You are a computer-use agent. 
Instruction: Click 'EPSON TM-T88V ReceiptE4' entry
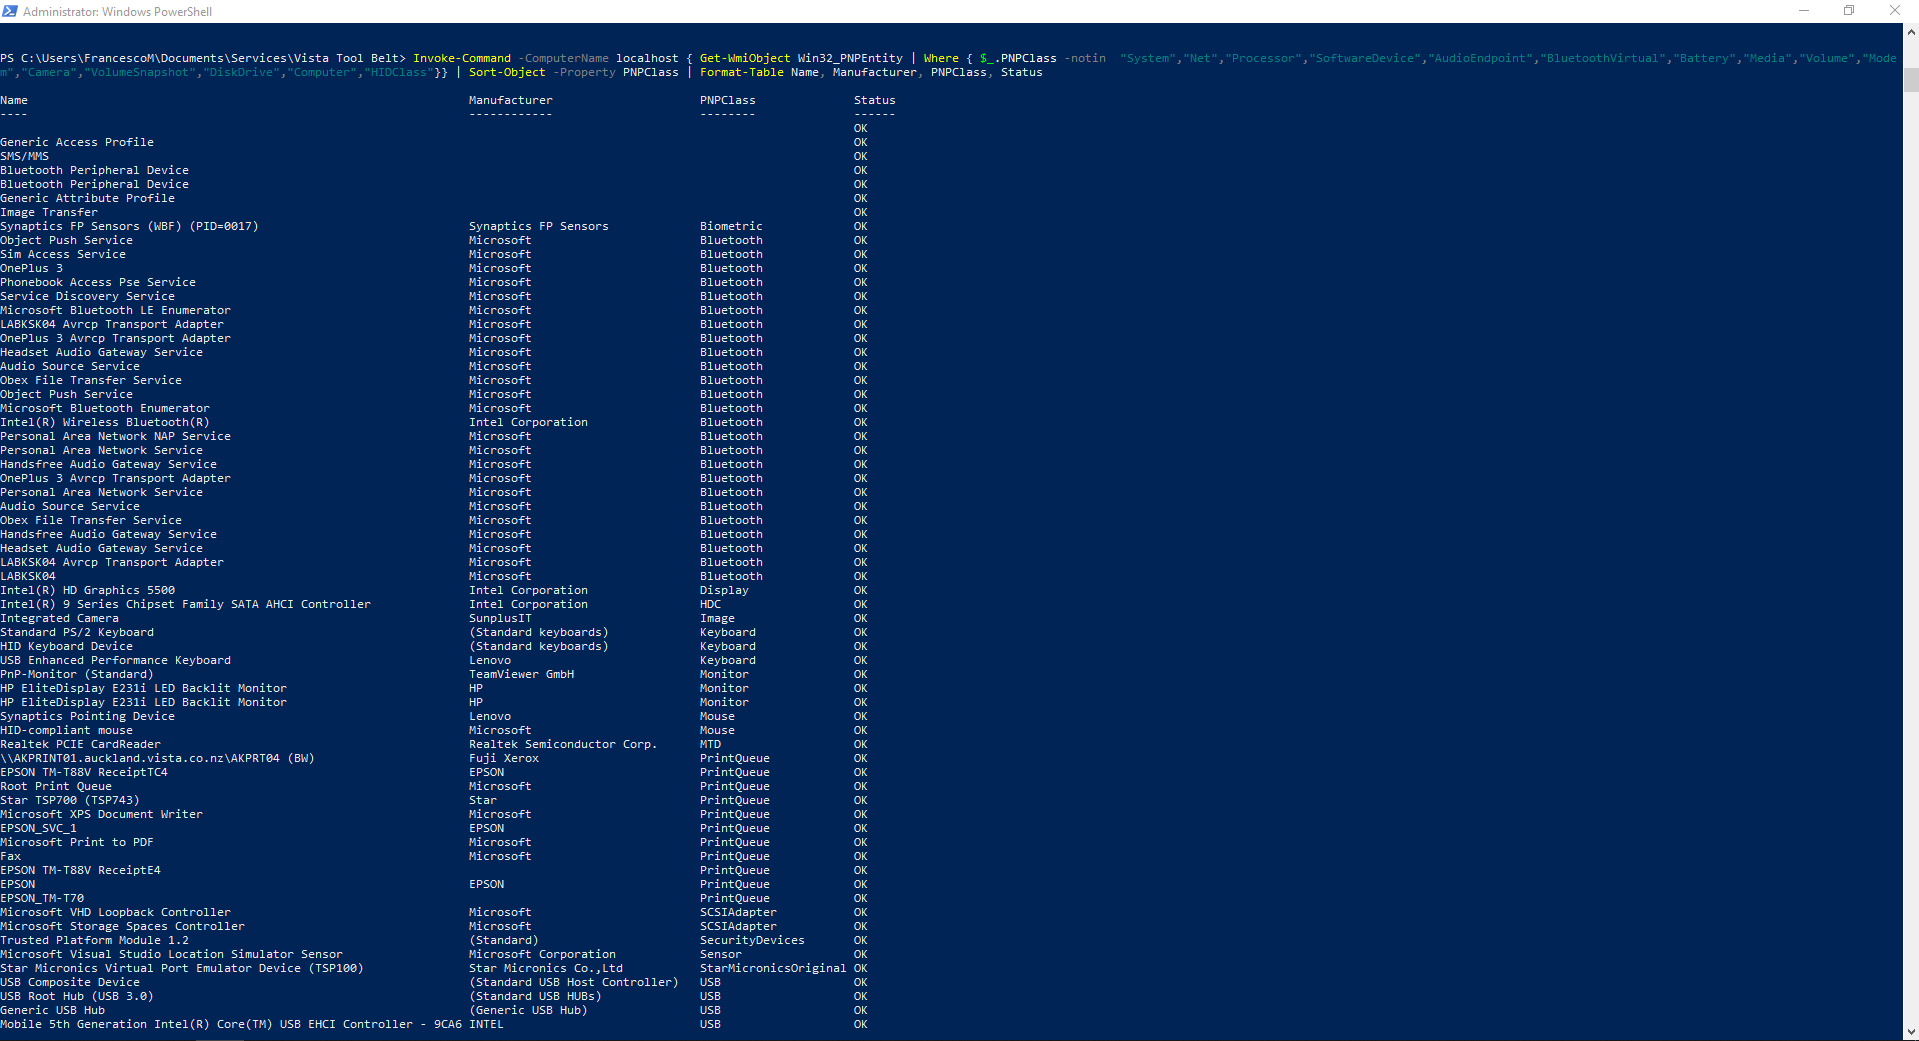(x=80, y=870)
